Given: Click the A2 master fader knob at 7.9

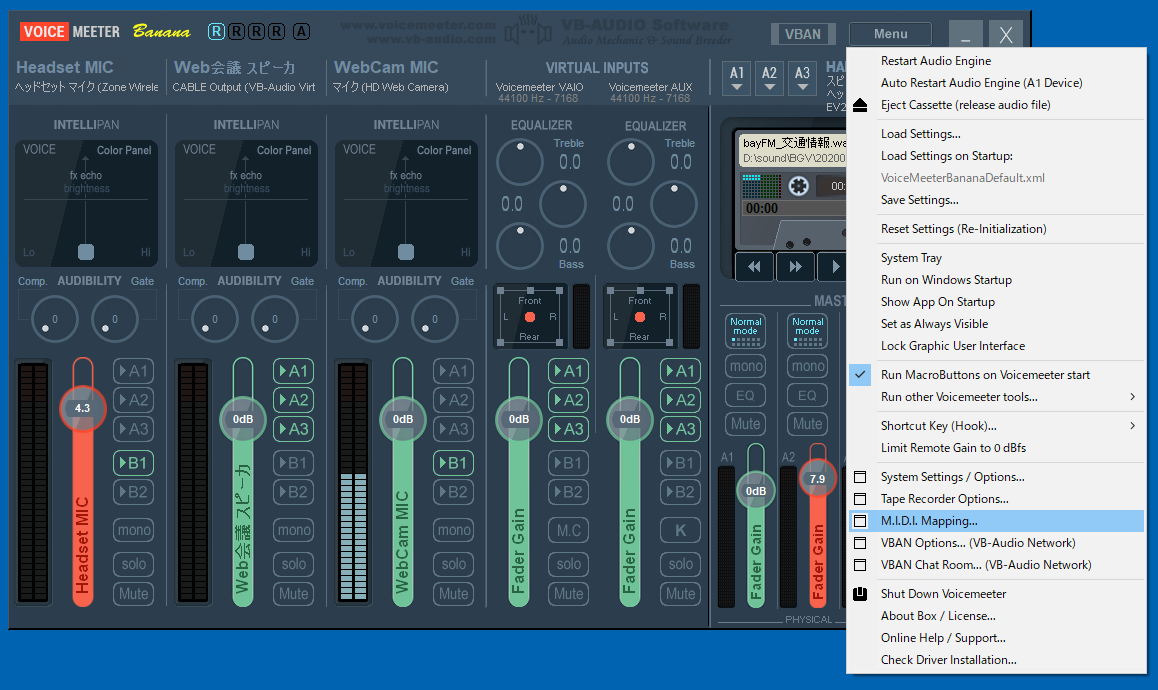Looking at the screenshot, I should pyautogui.click(x=818, y=479).
